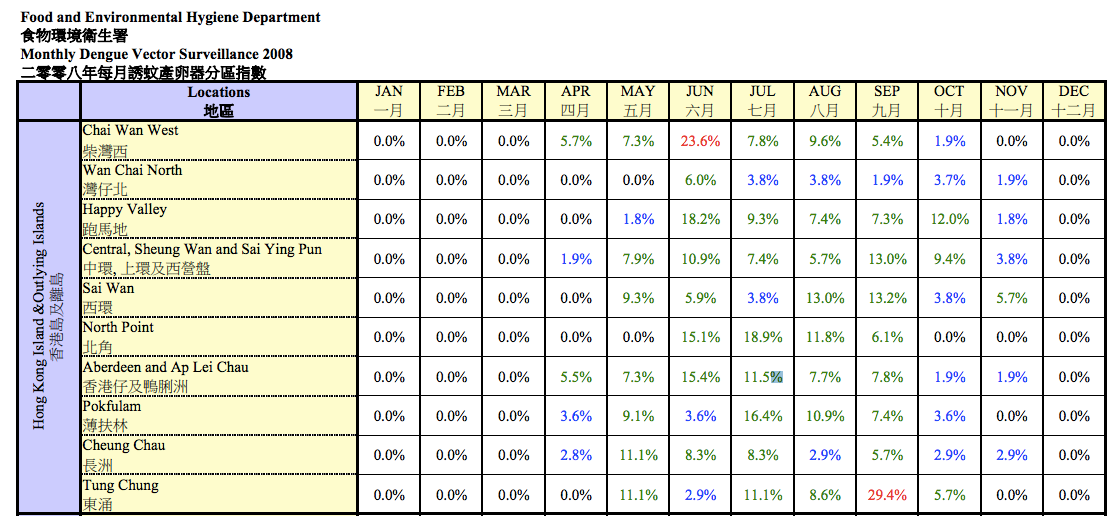The height and width of the screenshot is (516, 1115).
Task: Click Tung Chung September value 29.4%
Action: (x=887, y=495)
